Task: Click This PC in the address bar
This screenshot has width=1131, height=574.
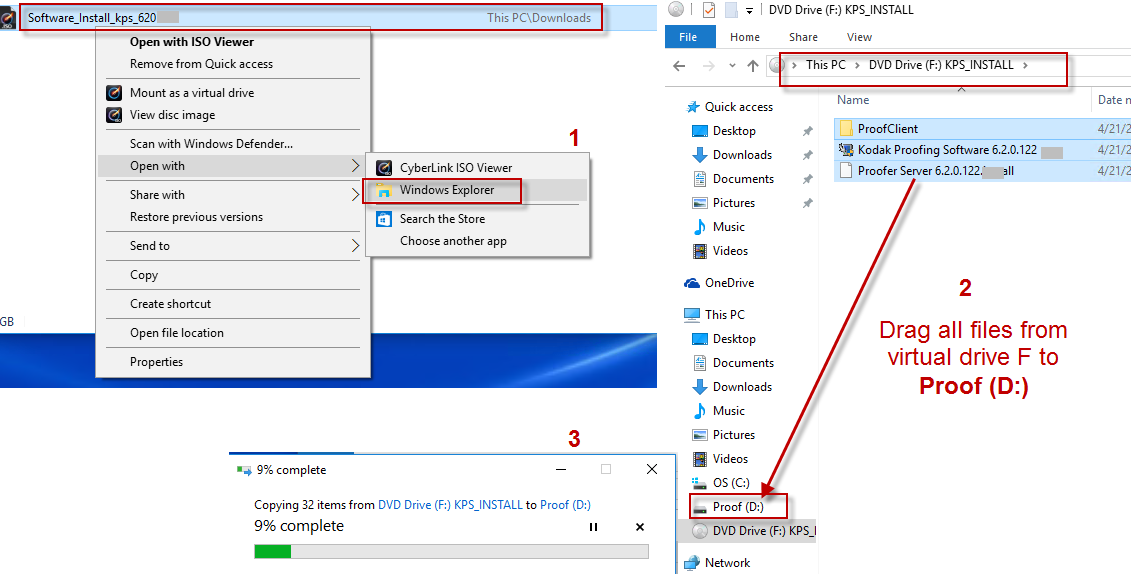Action: tap(826, 65)
